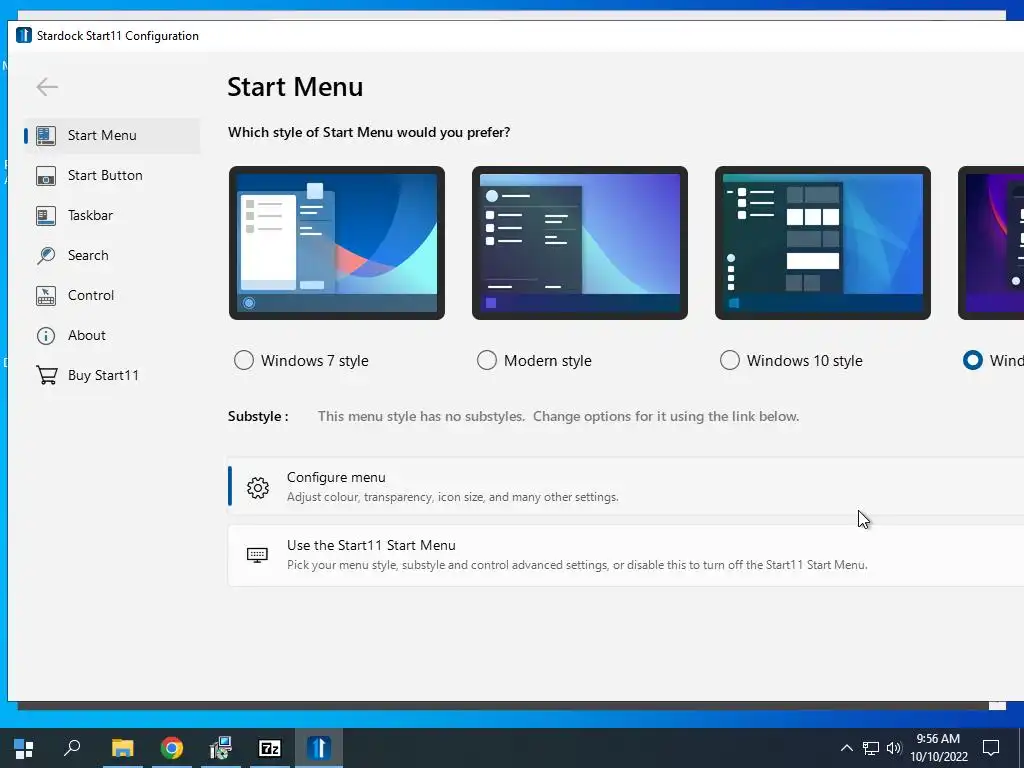
Task: Click the Buy Start11 shopping cart icon
Action: pyautogui.click(x=46, y=376)
